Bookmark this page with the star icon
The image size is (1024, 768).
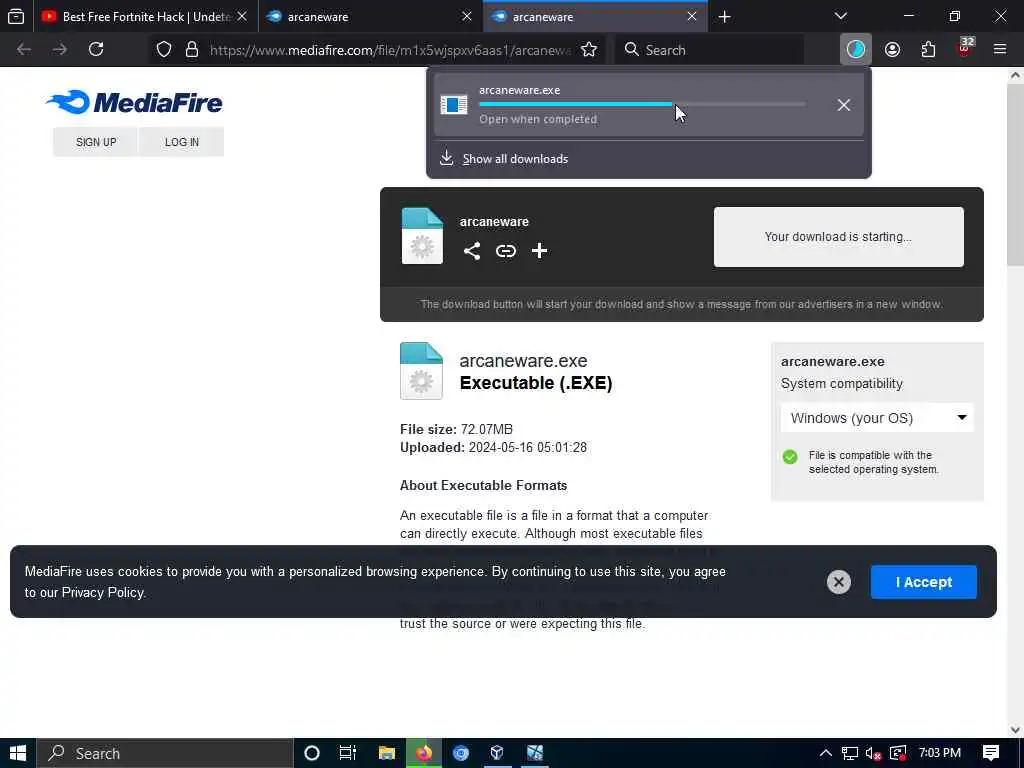coord(589,50)
